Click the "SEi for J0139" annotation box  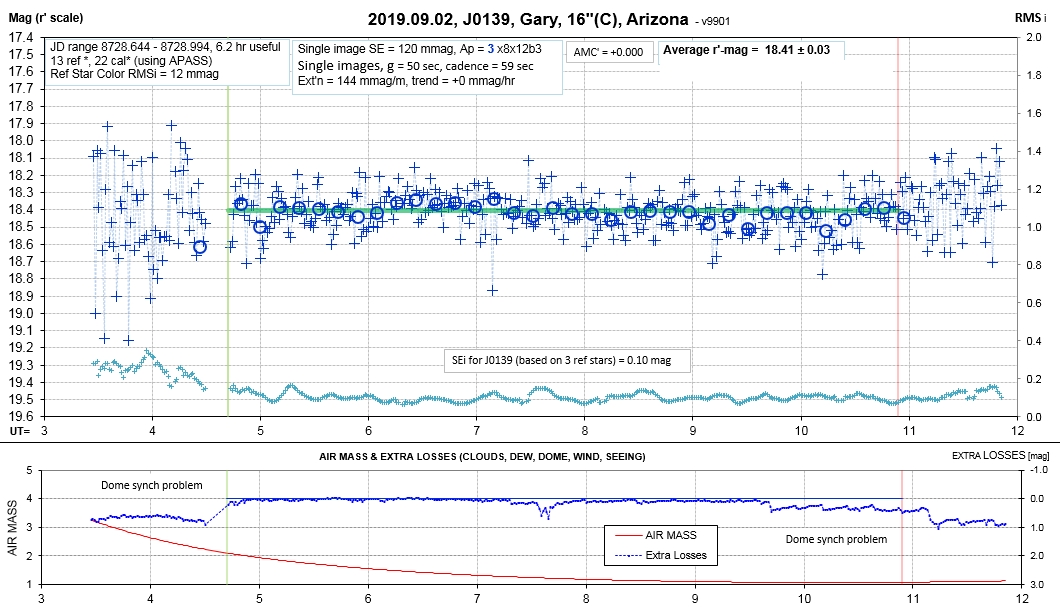567,360
